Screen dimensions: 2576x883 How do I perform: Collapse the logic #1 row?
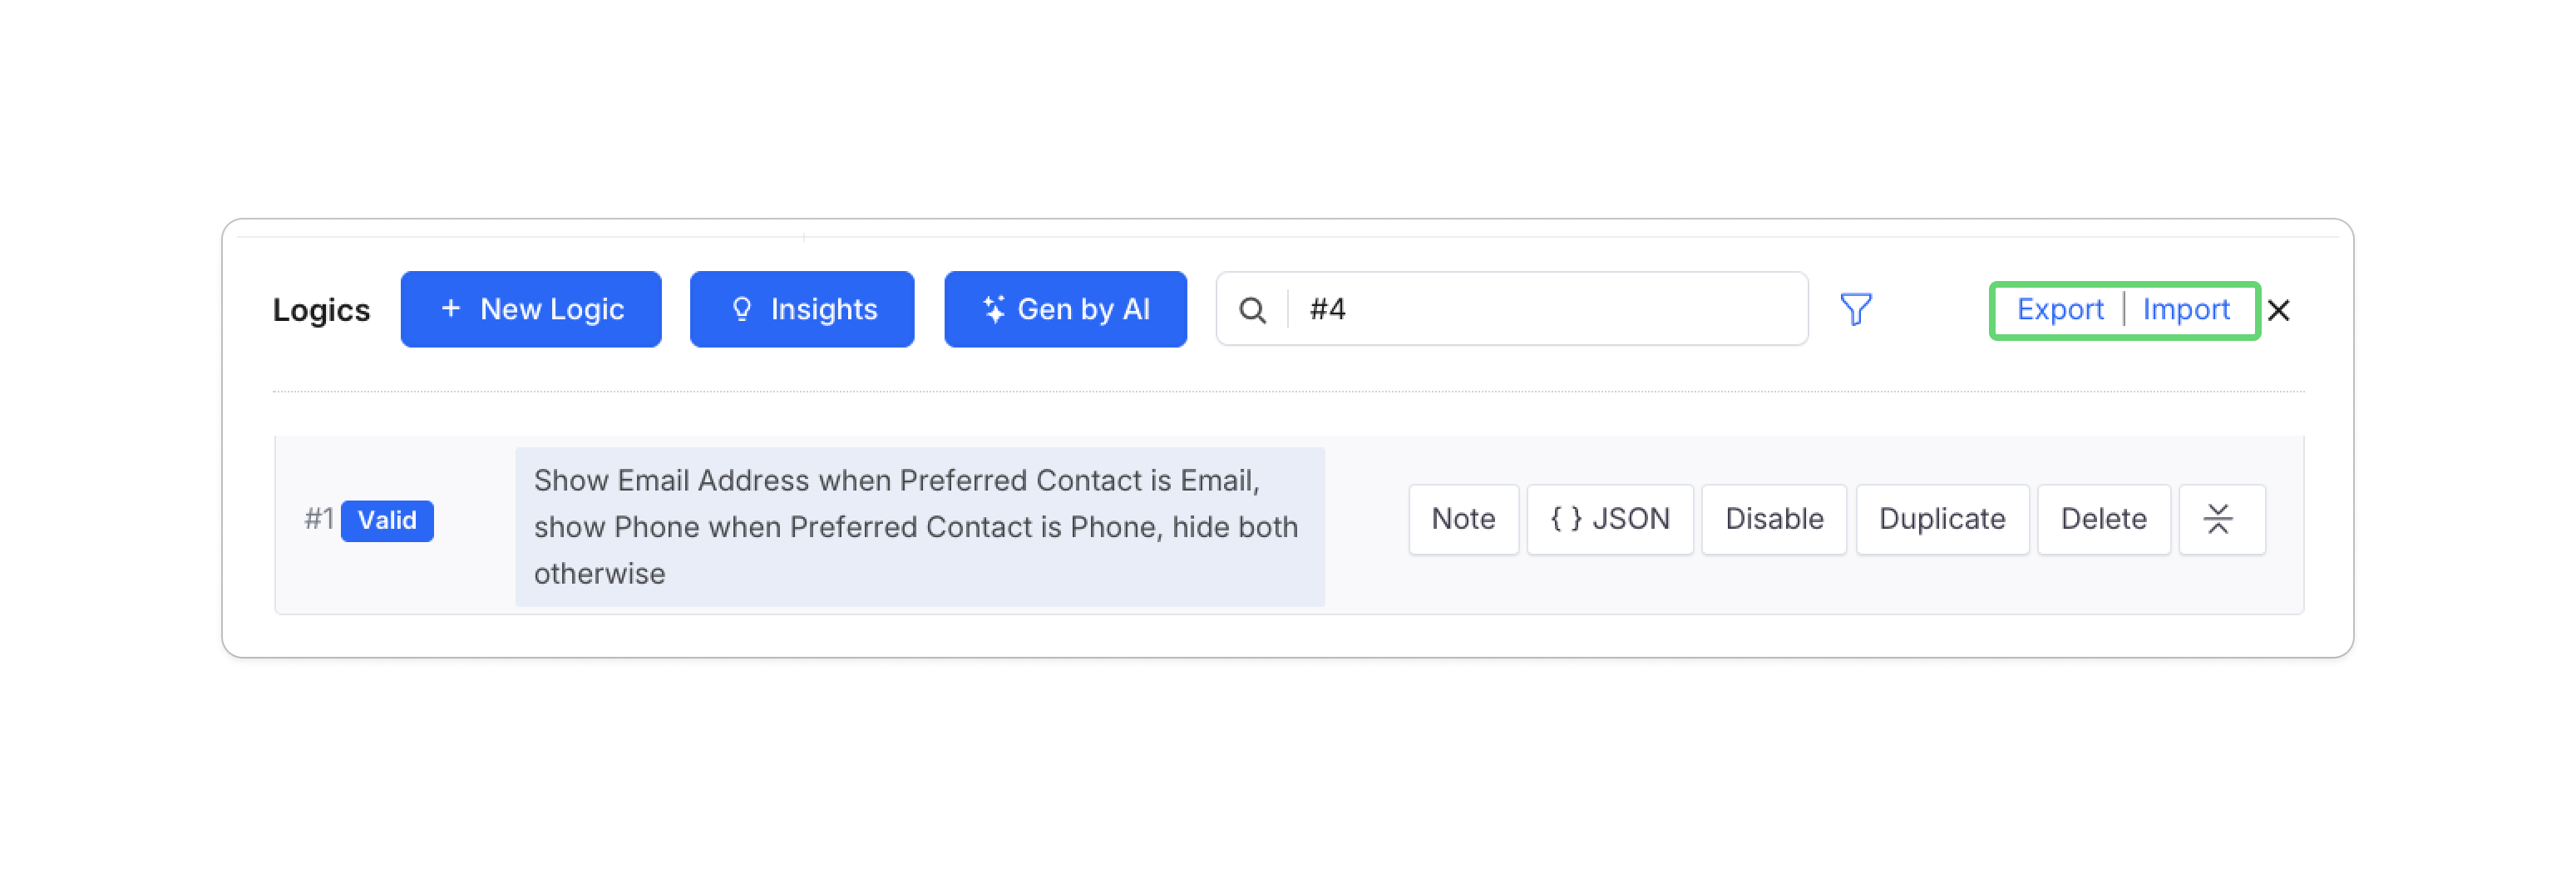click(2218, 519)
